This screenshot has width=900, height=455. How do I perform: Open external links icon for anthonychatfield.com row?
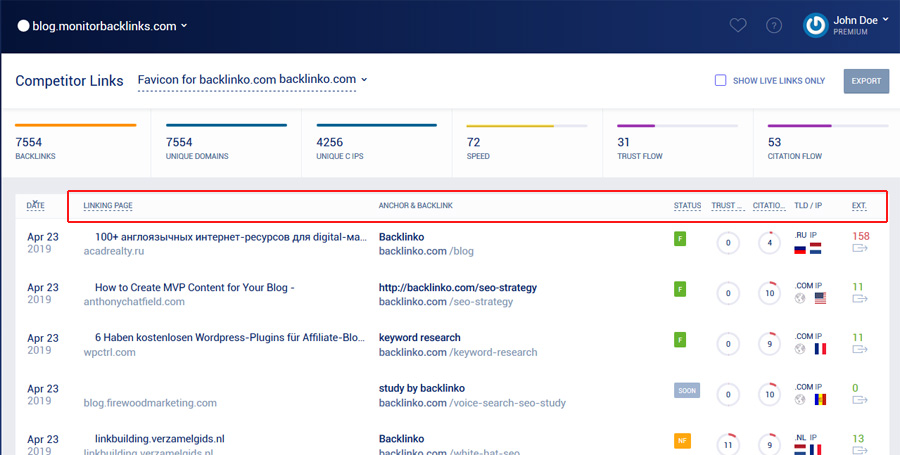tap(859, 299)
